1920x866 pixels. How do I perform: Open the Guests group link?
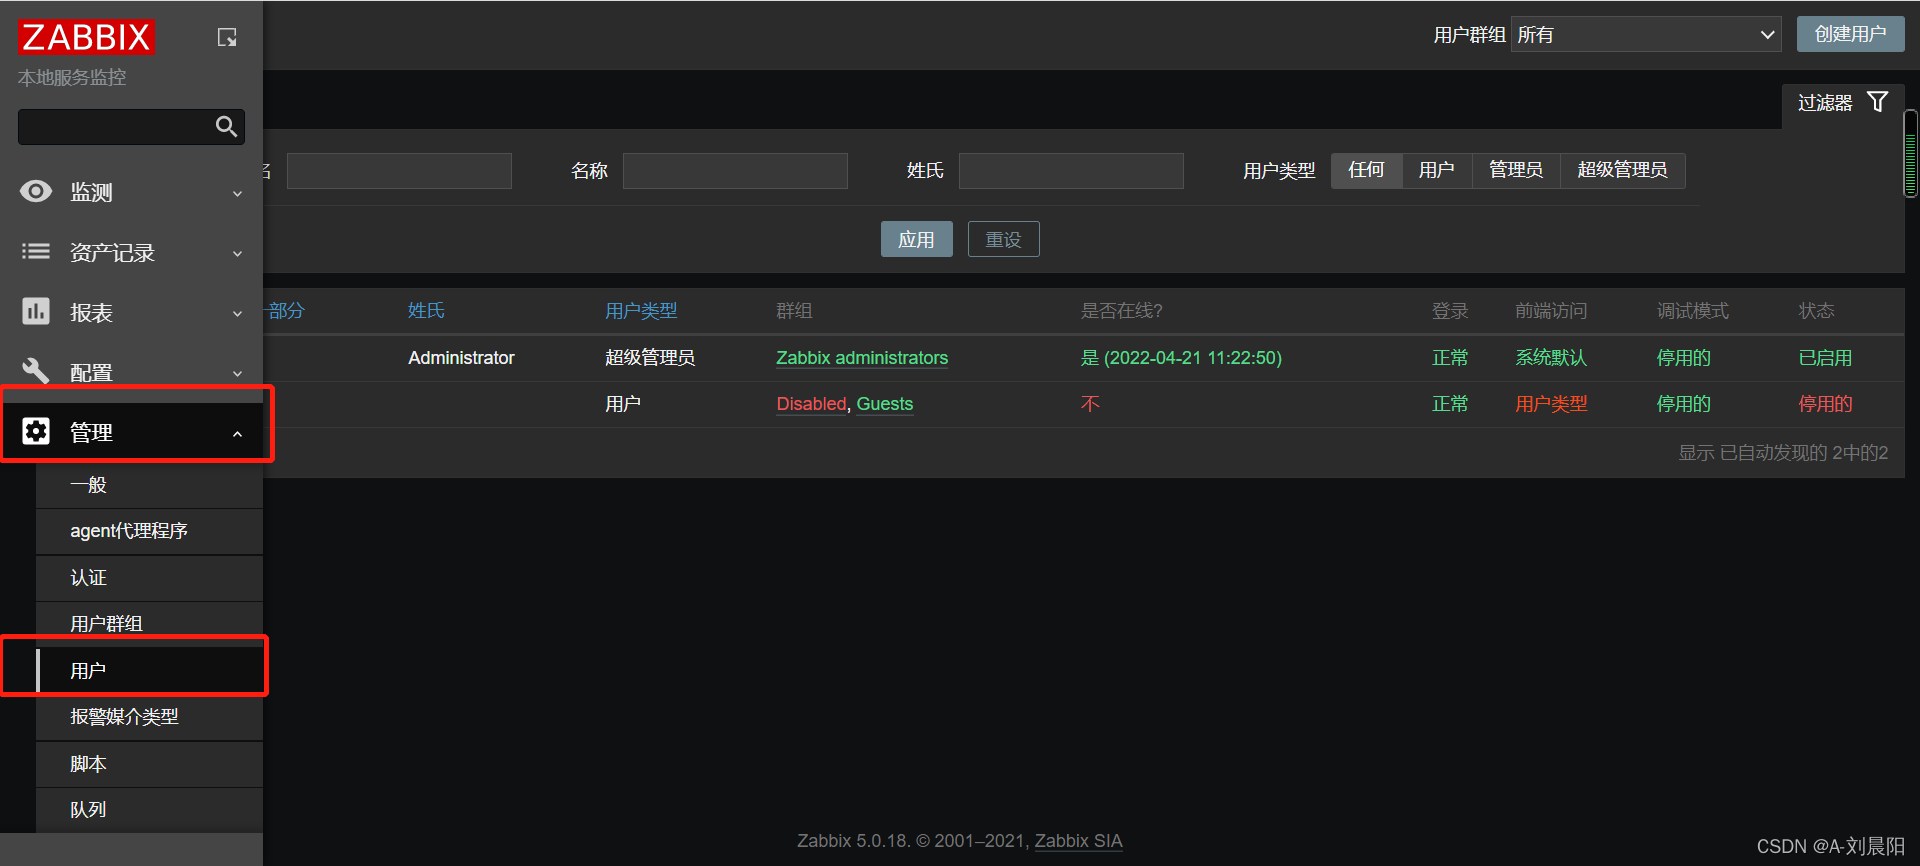[884, 404]
